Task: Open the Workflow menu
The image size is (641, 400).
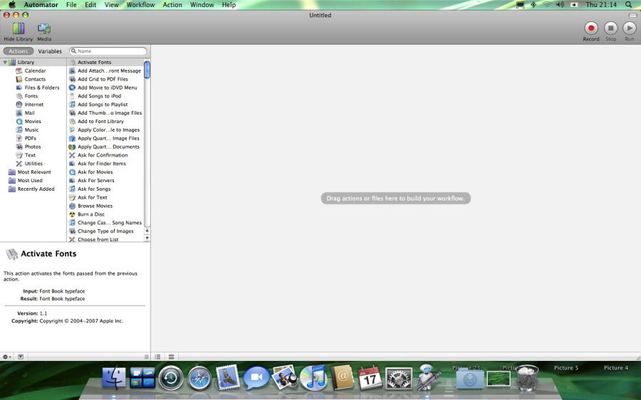Action: tap(141, 5)
